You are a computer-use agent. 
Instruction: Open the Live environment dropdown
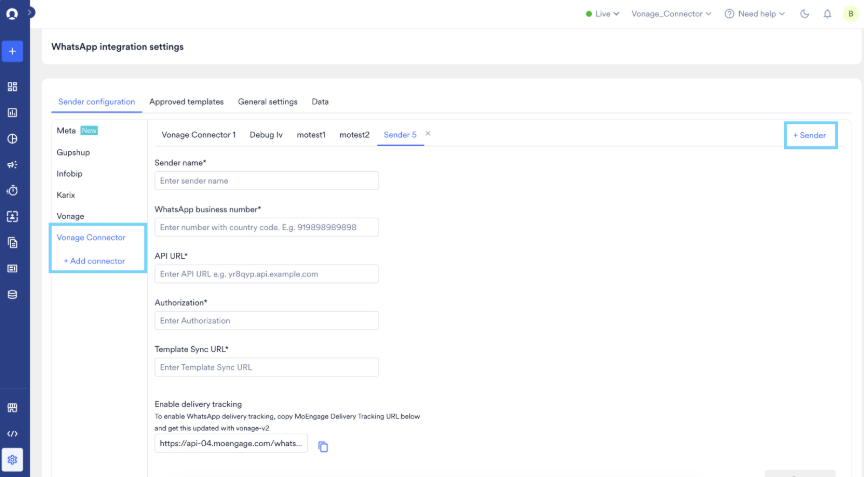point(602,14)
